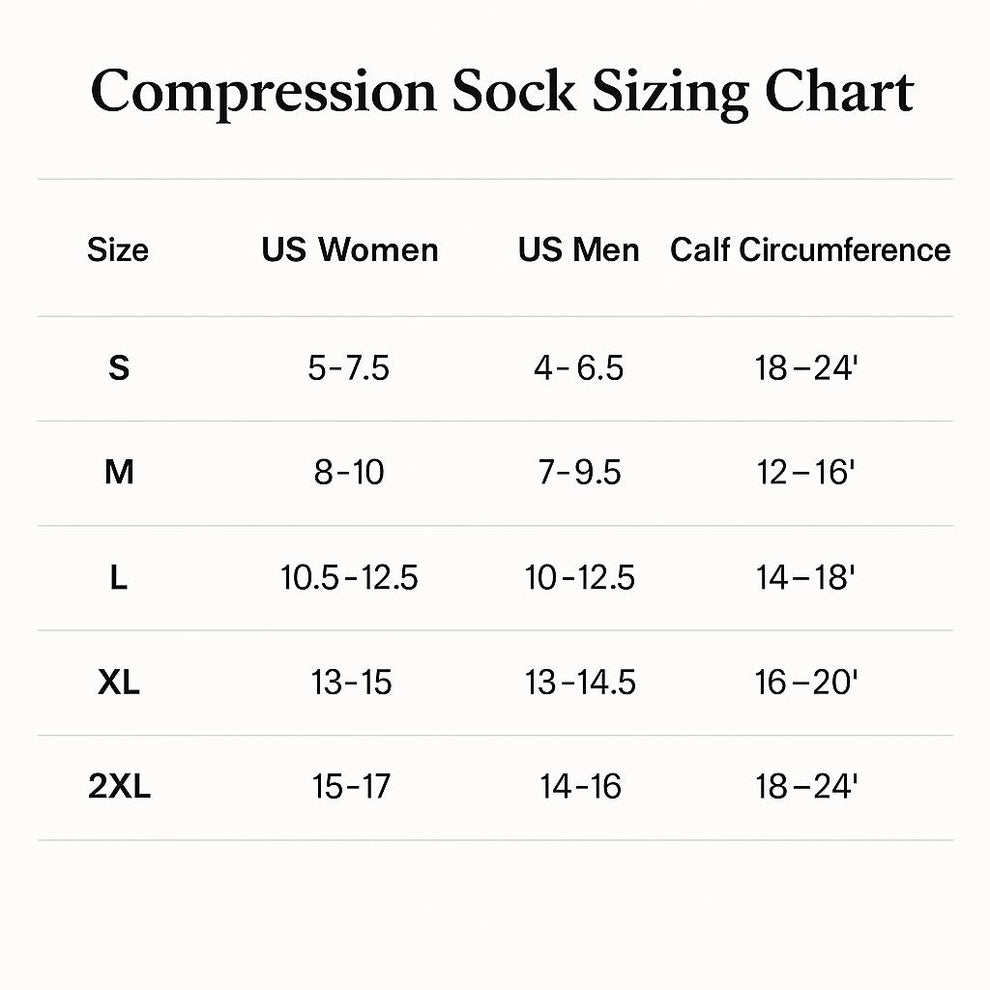The height and width of the screenshot is (990, 990).
Task: Click the S size row label
Action: [x=118, y=369]
